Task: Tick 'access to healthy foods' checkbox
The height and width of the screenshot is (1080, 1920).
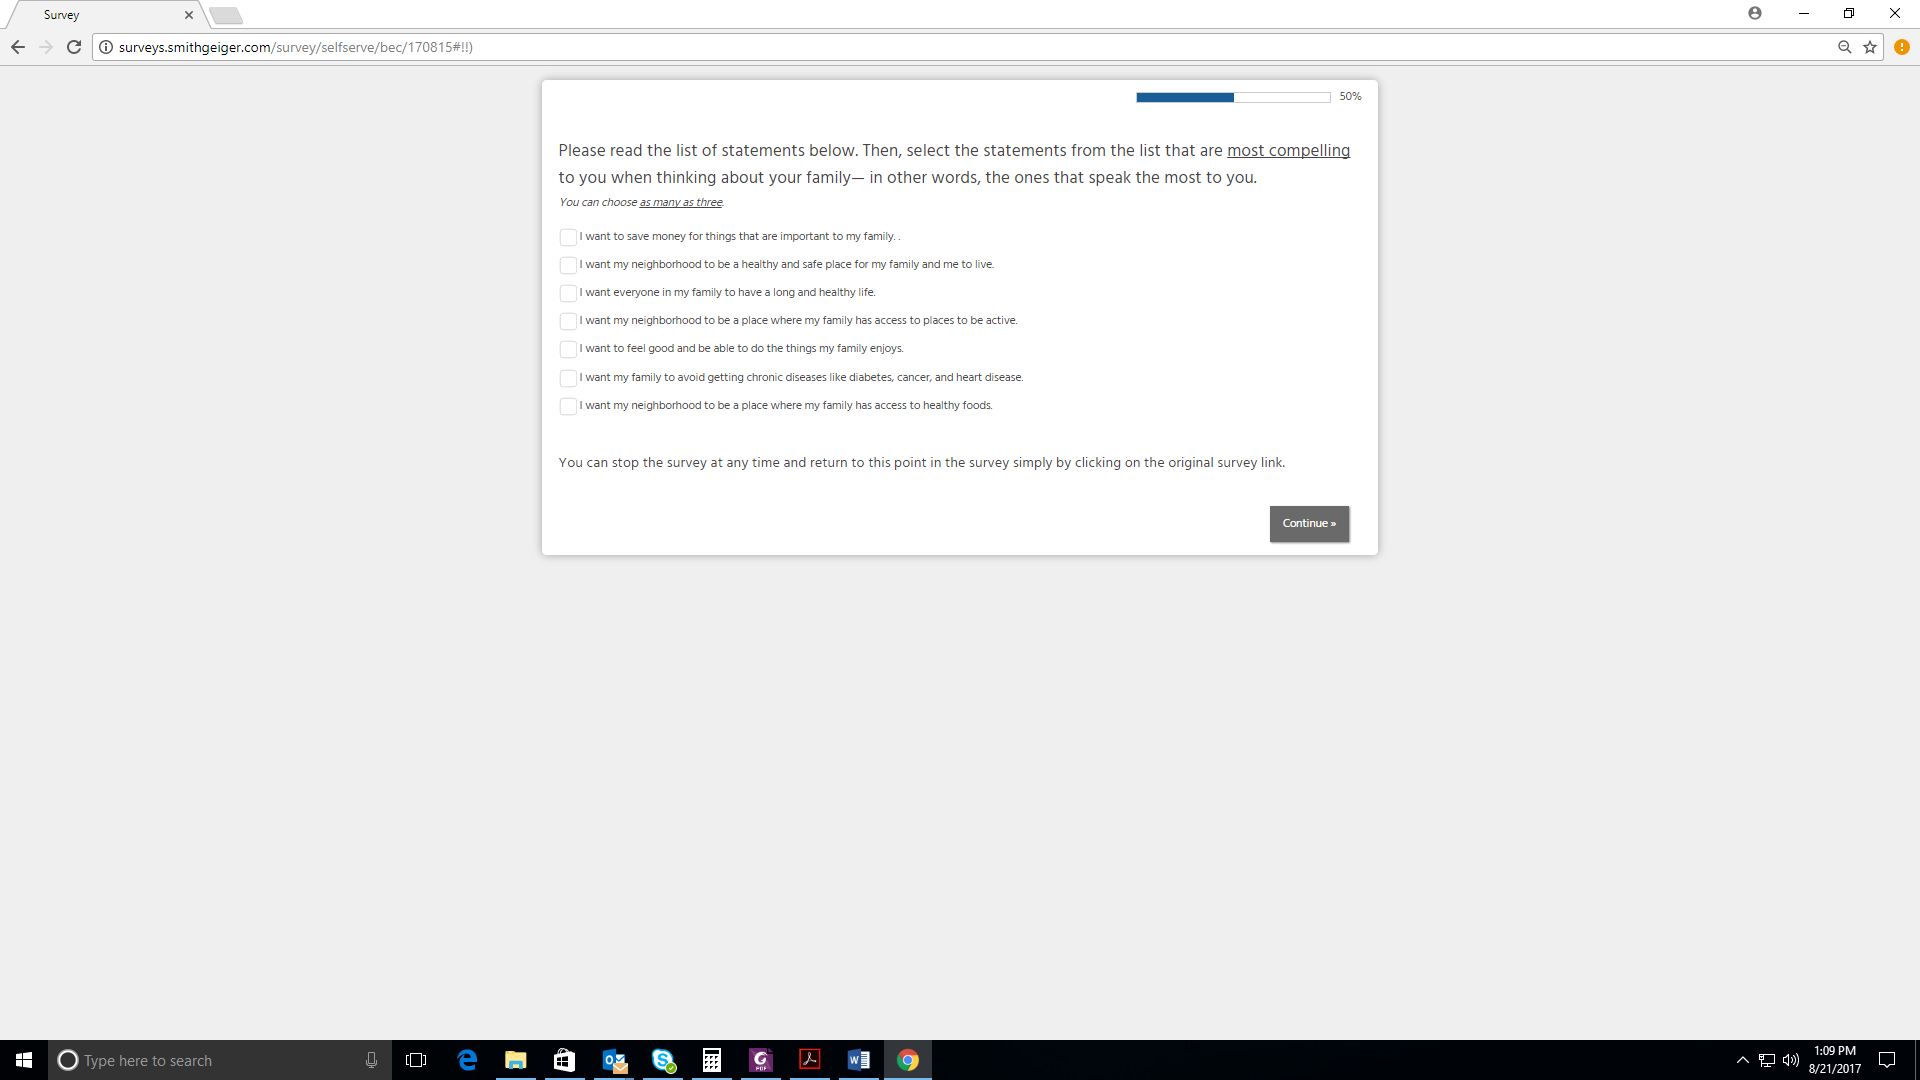Action: (x=568, y=406)
